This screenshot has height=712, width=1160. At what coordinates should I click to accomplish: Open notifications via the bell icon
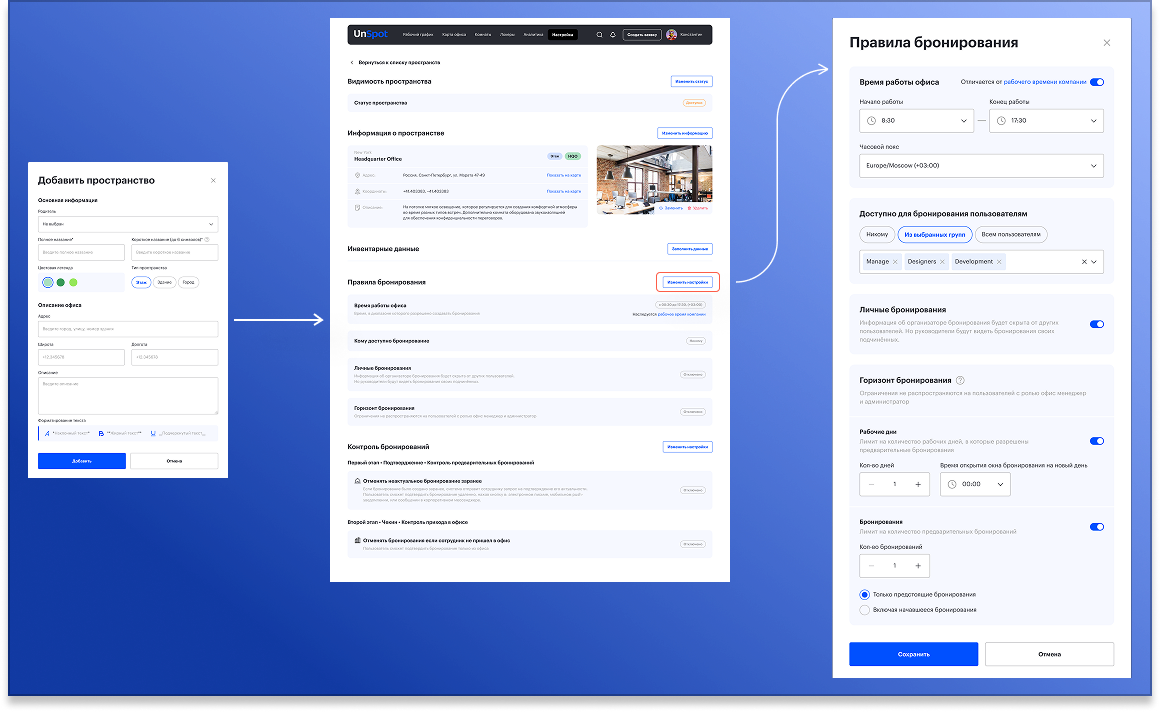click(x=613, y=35)
